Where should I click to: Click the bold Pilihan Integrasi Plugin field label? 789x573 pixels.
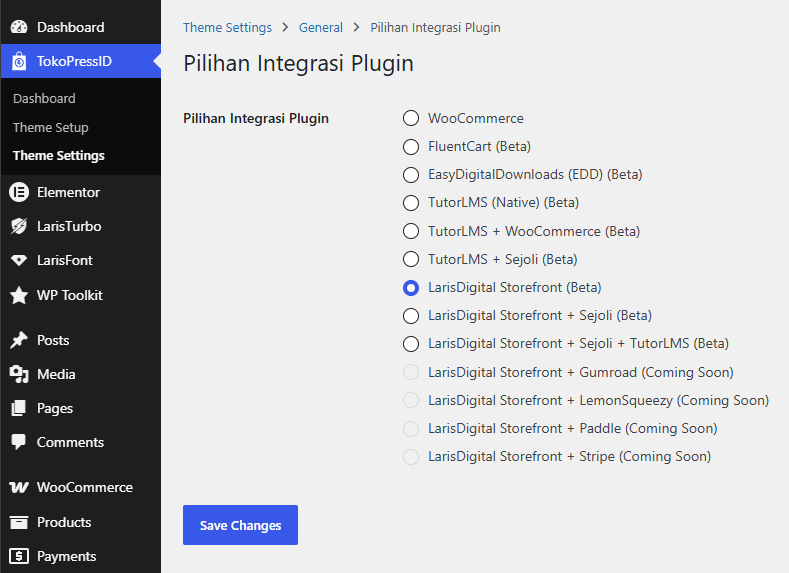coord(256,118)
